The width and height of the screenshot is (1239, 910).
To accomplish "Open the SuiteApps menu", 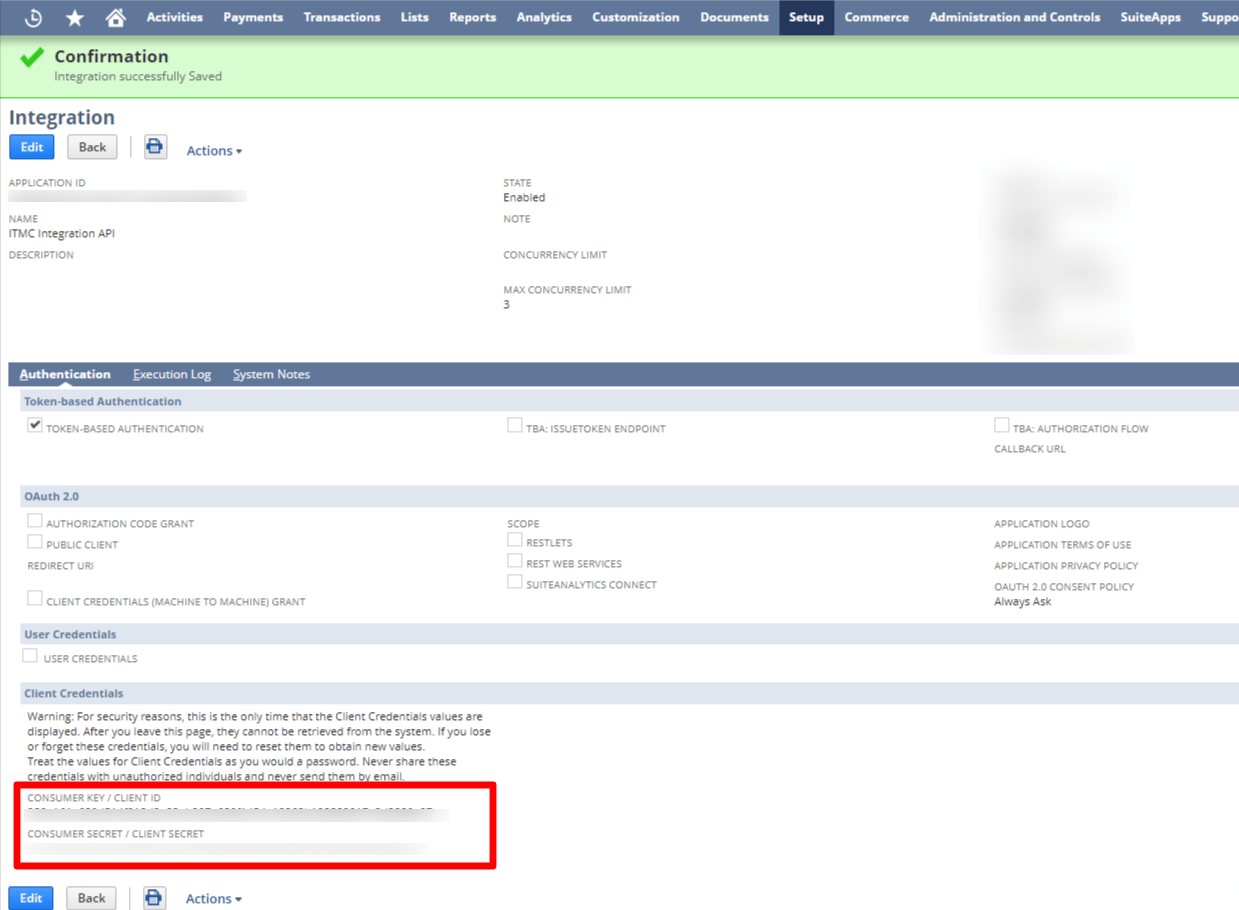I will click(x=1150, y=17).
